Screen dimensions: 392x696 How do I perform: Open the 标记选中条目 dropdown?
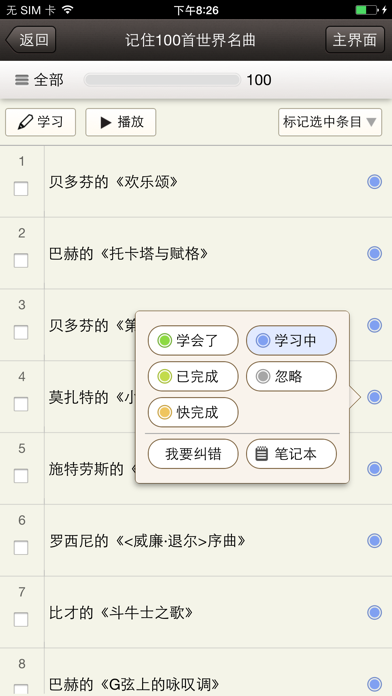point(330,122)
